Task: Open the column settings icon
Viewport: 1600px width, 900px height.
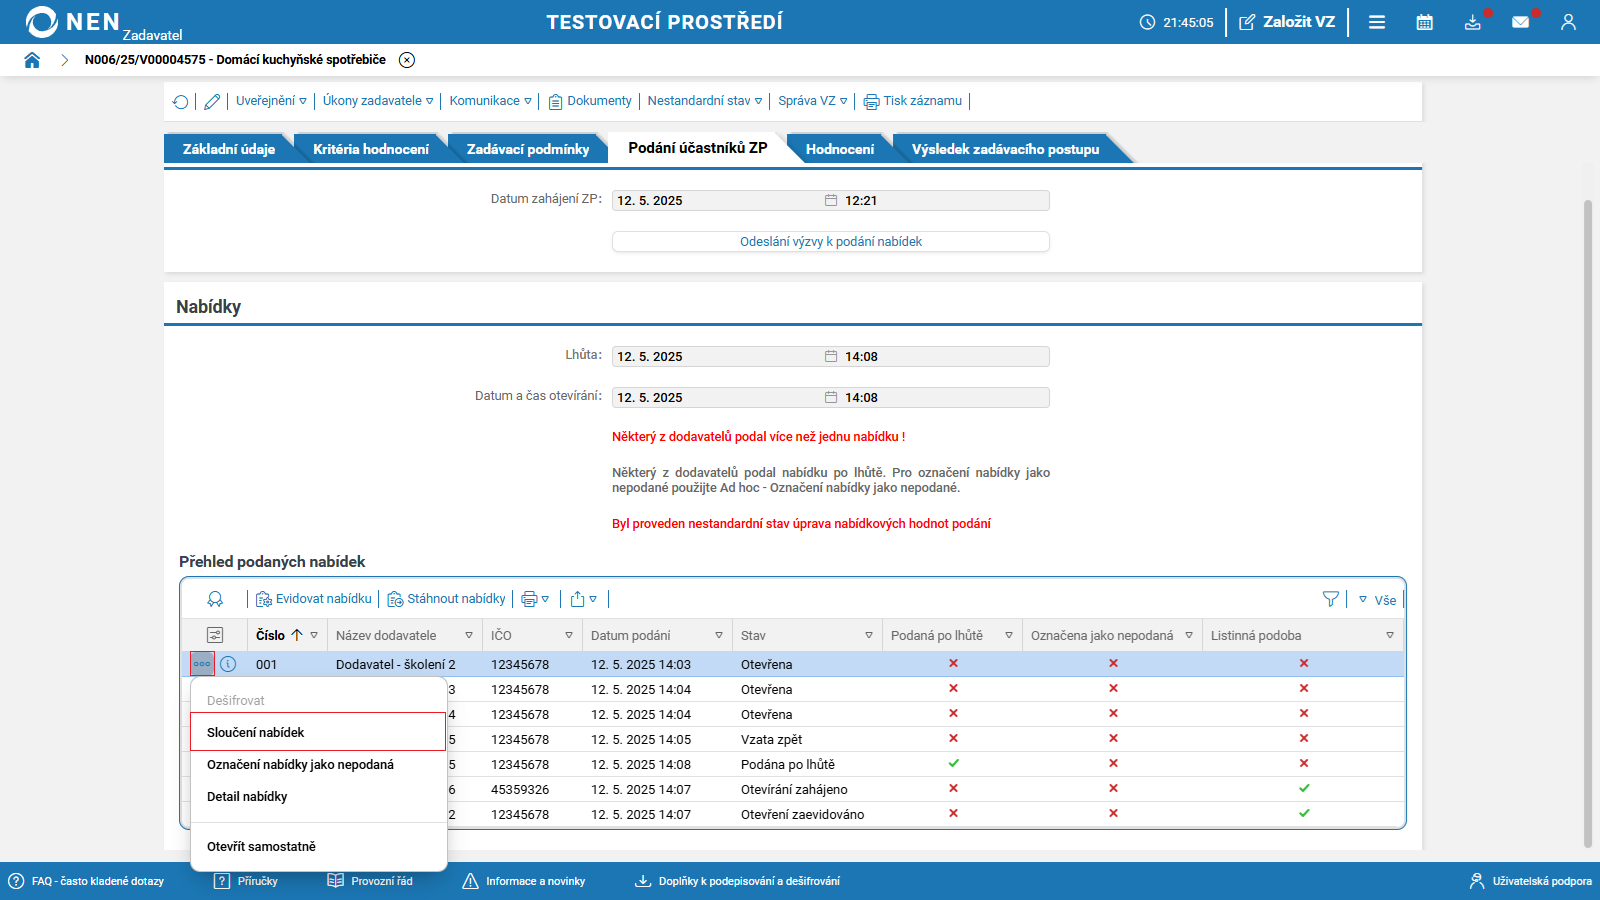Action: click(215, 635)
